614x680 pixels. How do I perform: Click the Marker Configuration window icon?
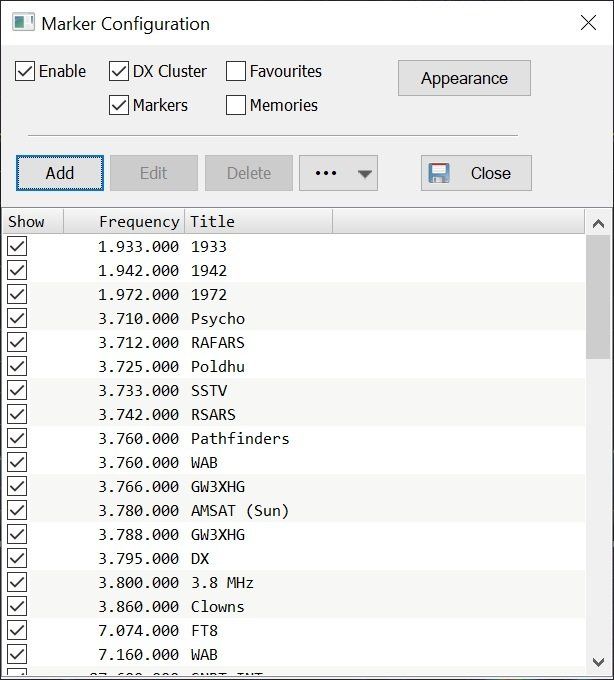click(x=23, y=23)
